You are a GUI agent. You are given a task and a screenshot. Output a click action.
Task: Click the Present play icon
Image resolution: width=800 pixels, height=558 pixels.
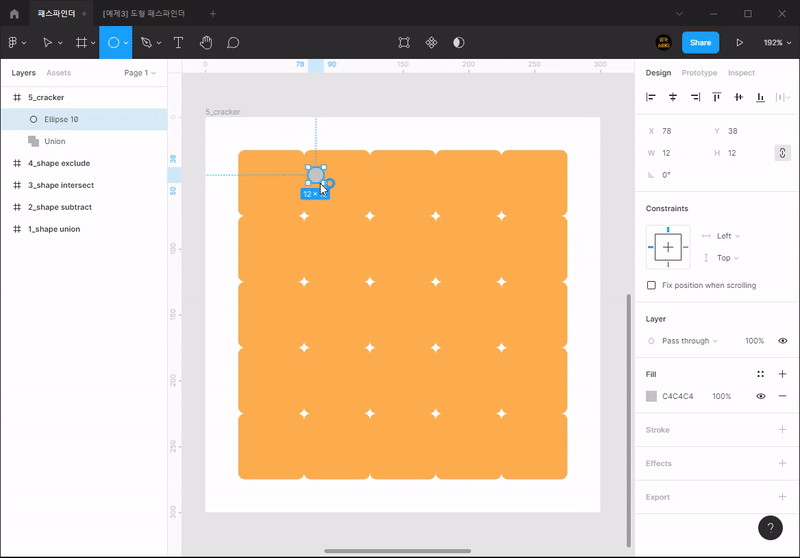click(739, 43)
